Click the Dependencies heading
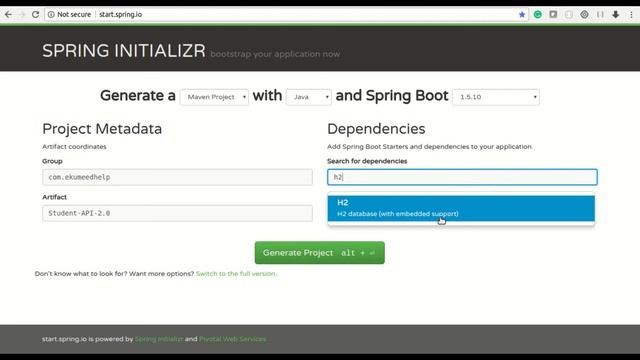 point(376,129)
